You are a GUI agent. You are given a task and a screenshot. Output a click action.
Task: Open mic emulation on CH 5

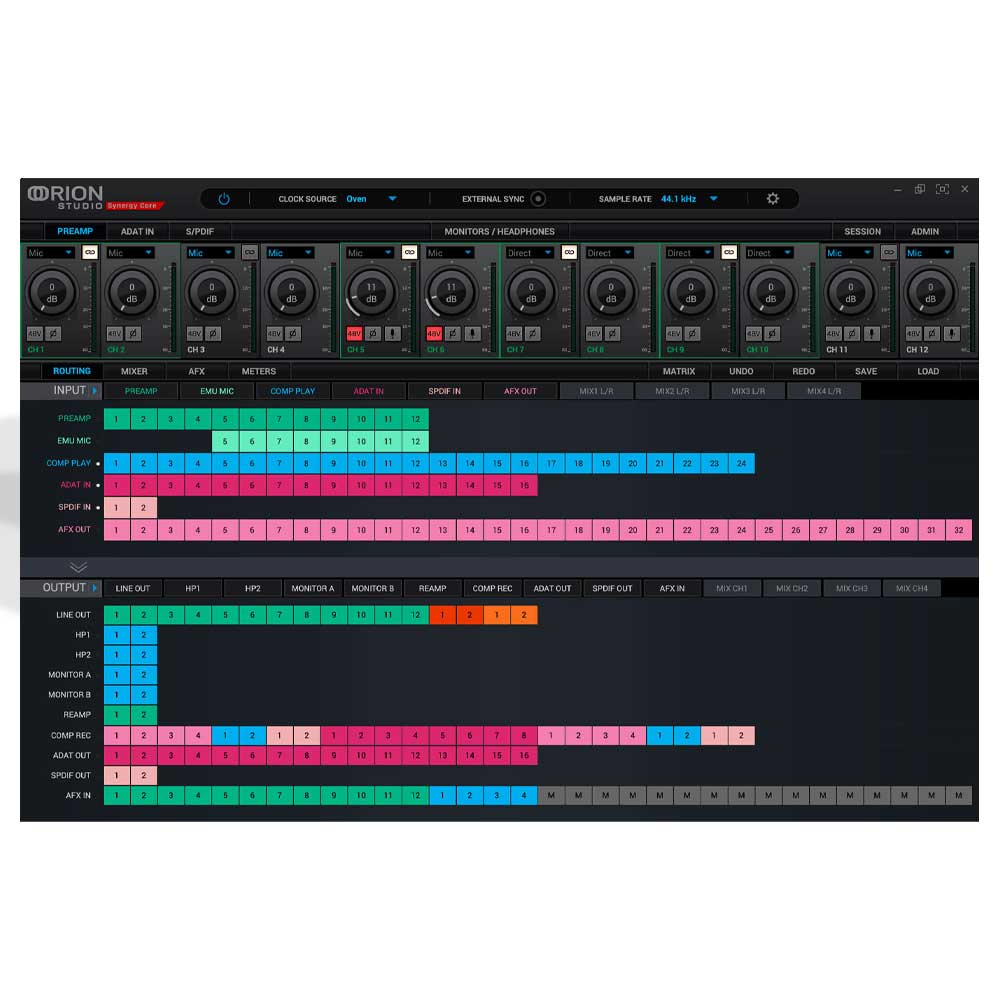coord(393,334)
